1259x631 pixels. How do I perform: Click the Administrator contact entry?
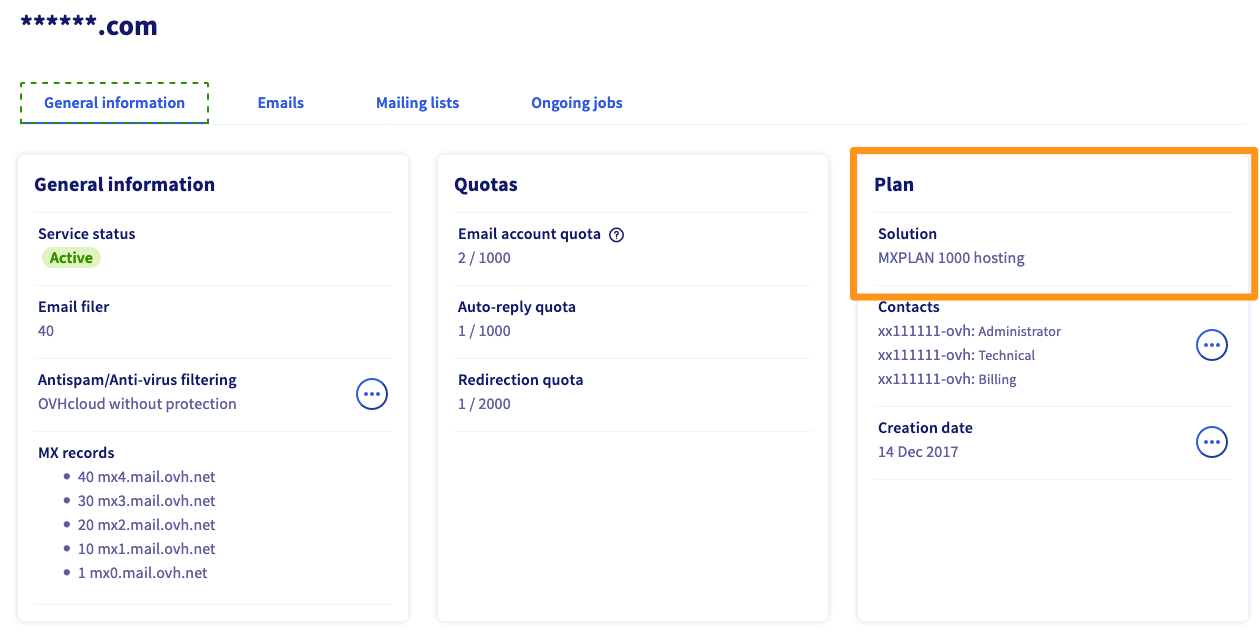(x=969, y=331)
